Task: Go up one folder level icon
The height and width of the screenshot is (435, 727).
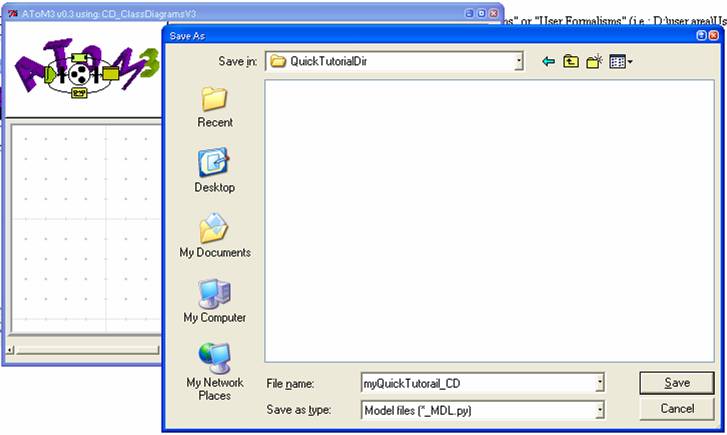Action: click(x=571, y=61)
